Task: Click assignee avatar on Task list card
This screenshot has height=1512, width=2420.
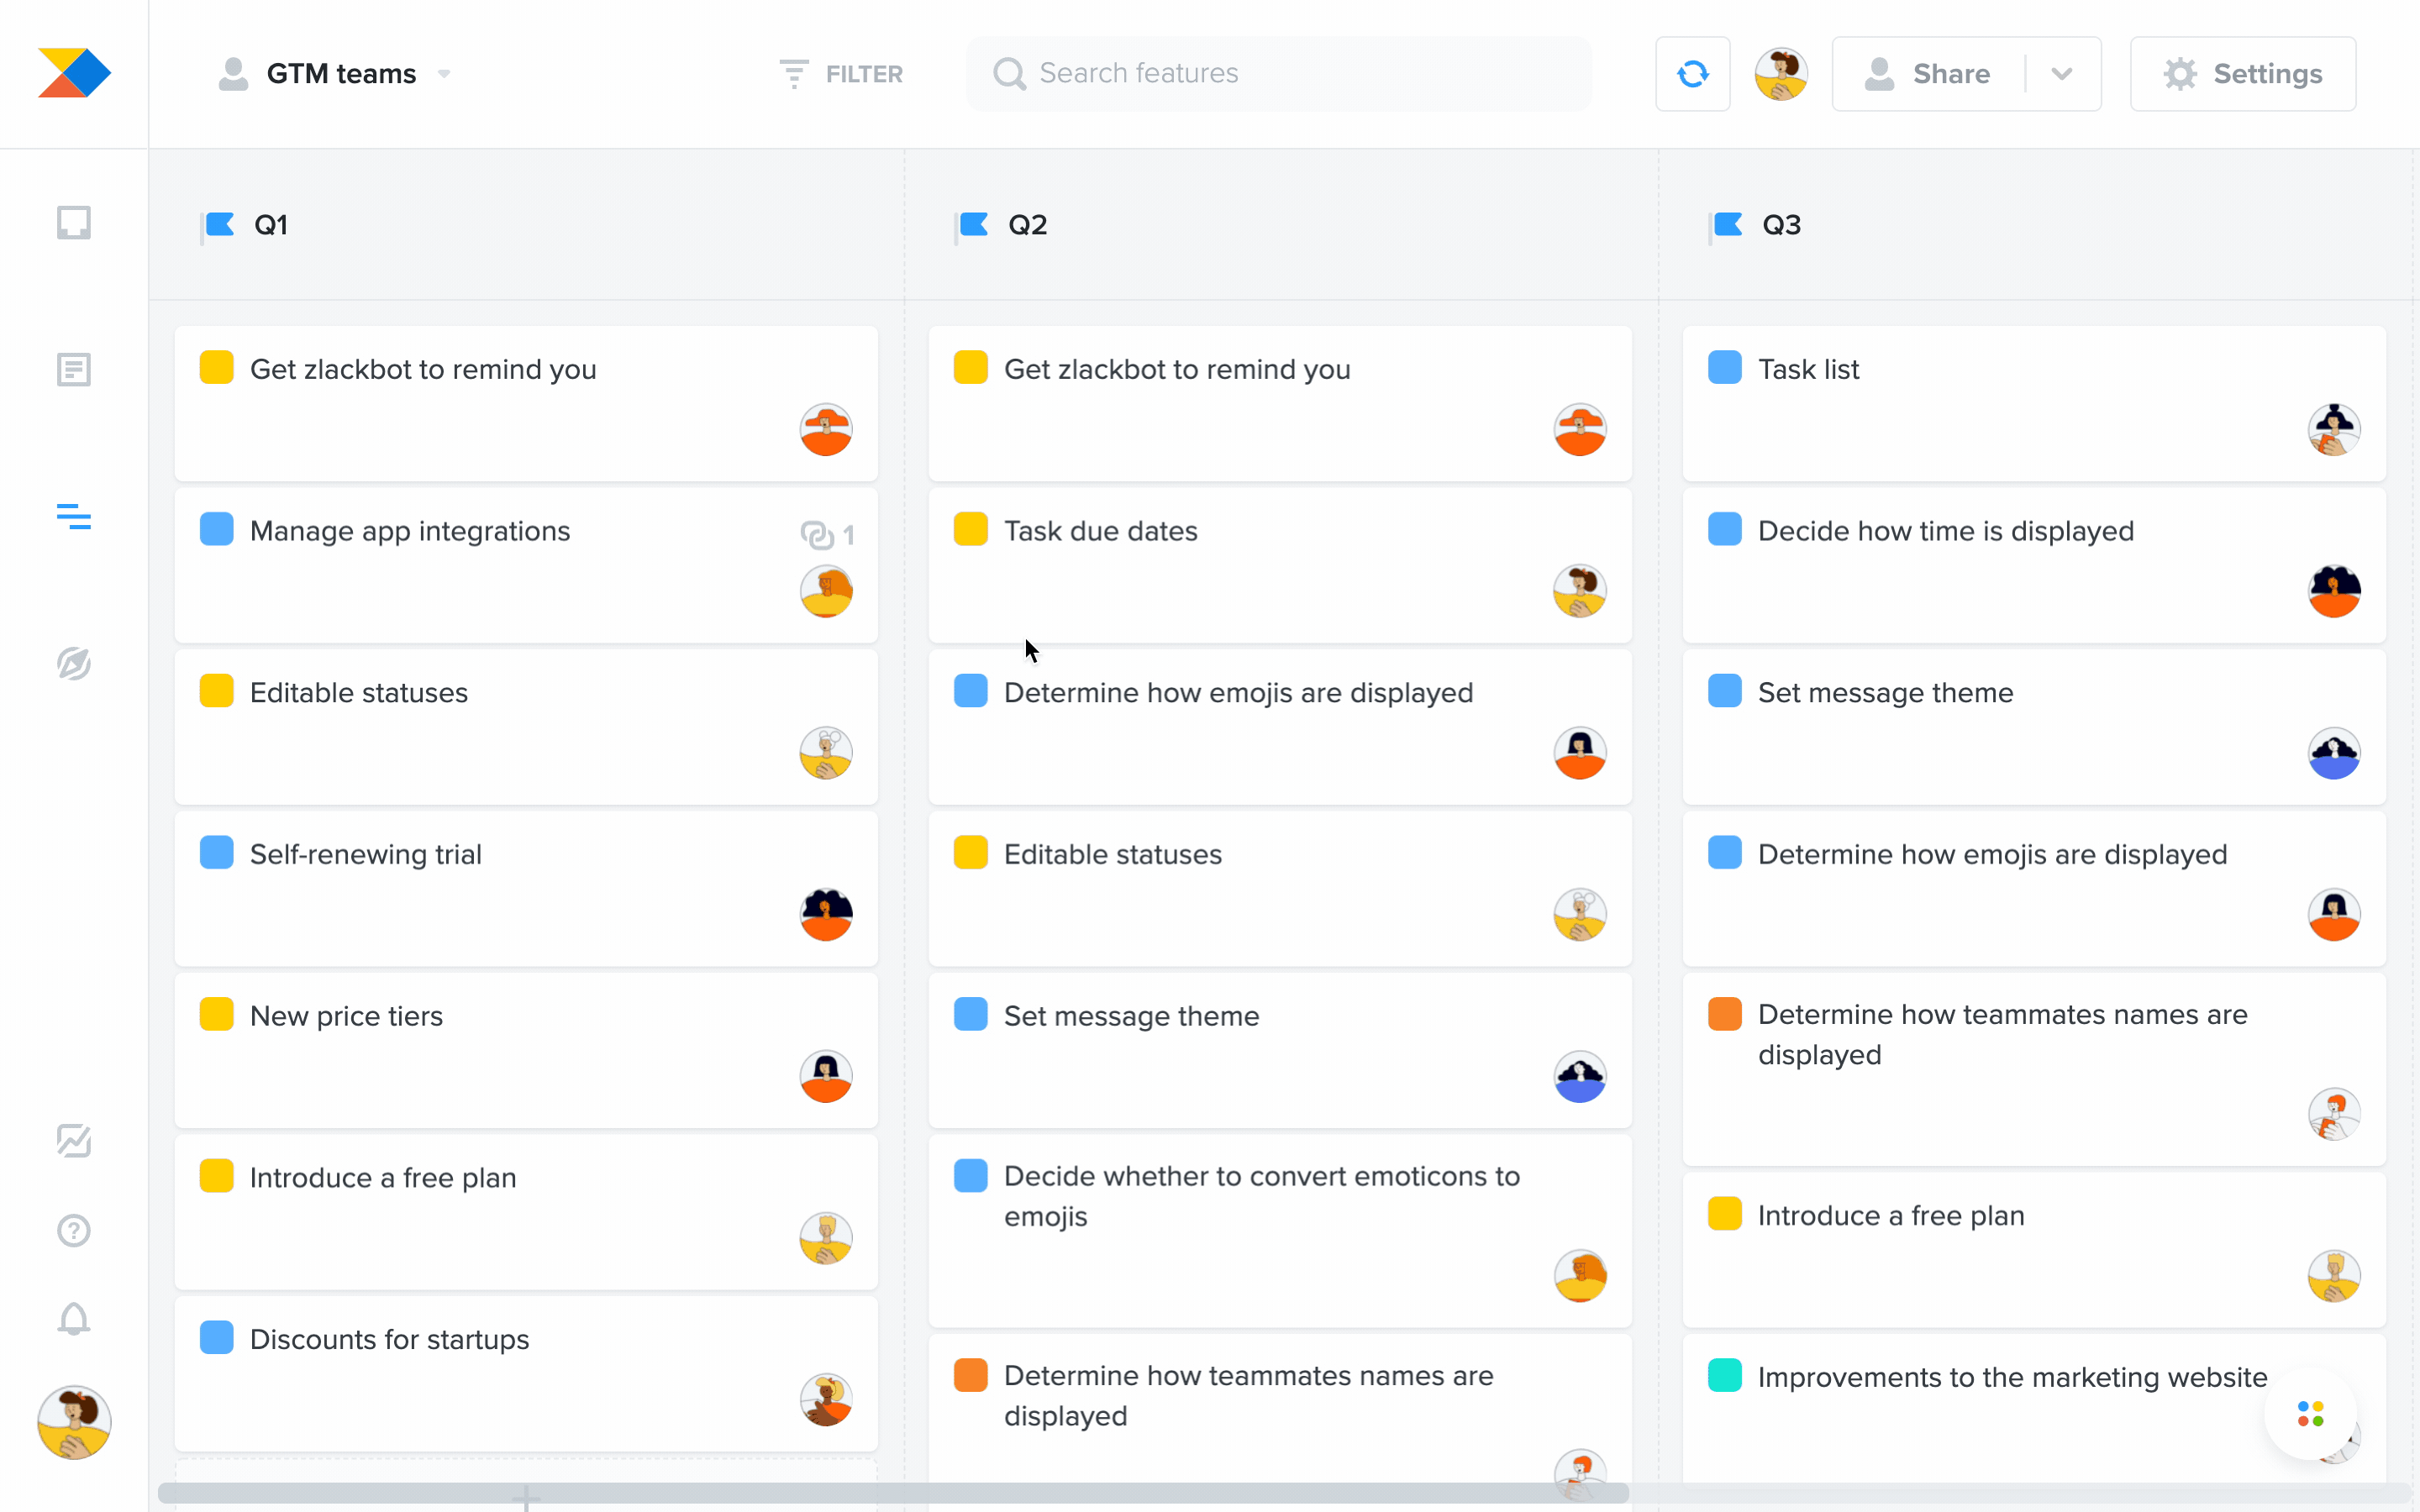Action: point(2334,430)
